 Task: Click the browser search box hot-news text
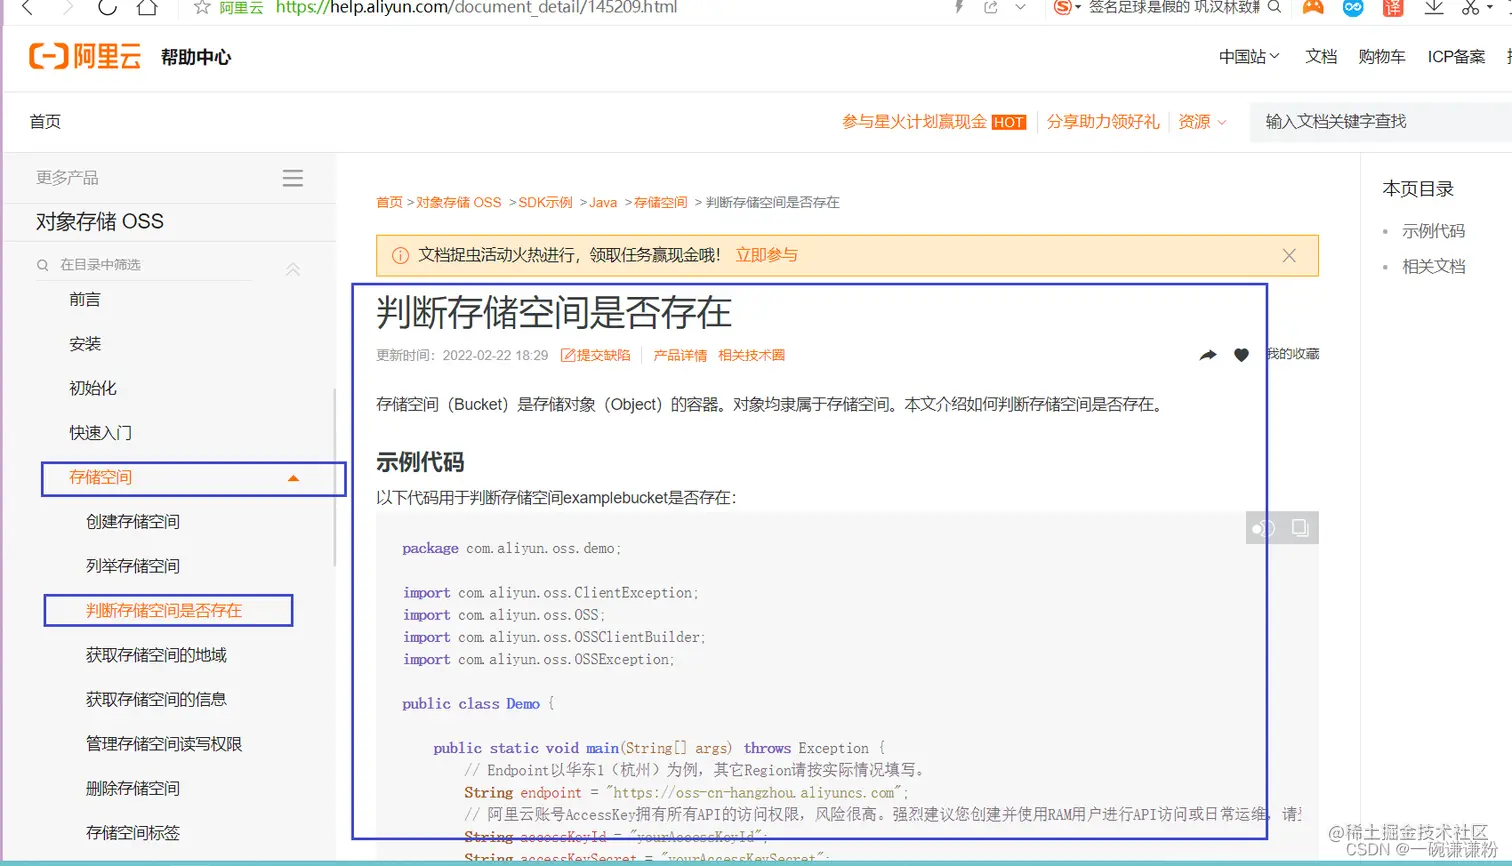pyautogui.click(x=1174, y=7)
